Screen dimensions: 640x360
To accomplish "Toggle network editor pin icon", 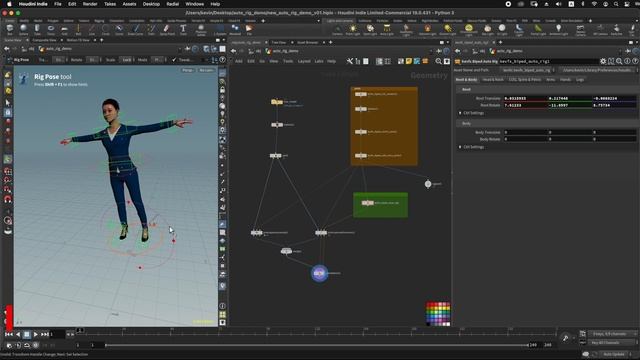I will click(439, 51).
